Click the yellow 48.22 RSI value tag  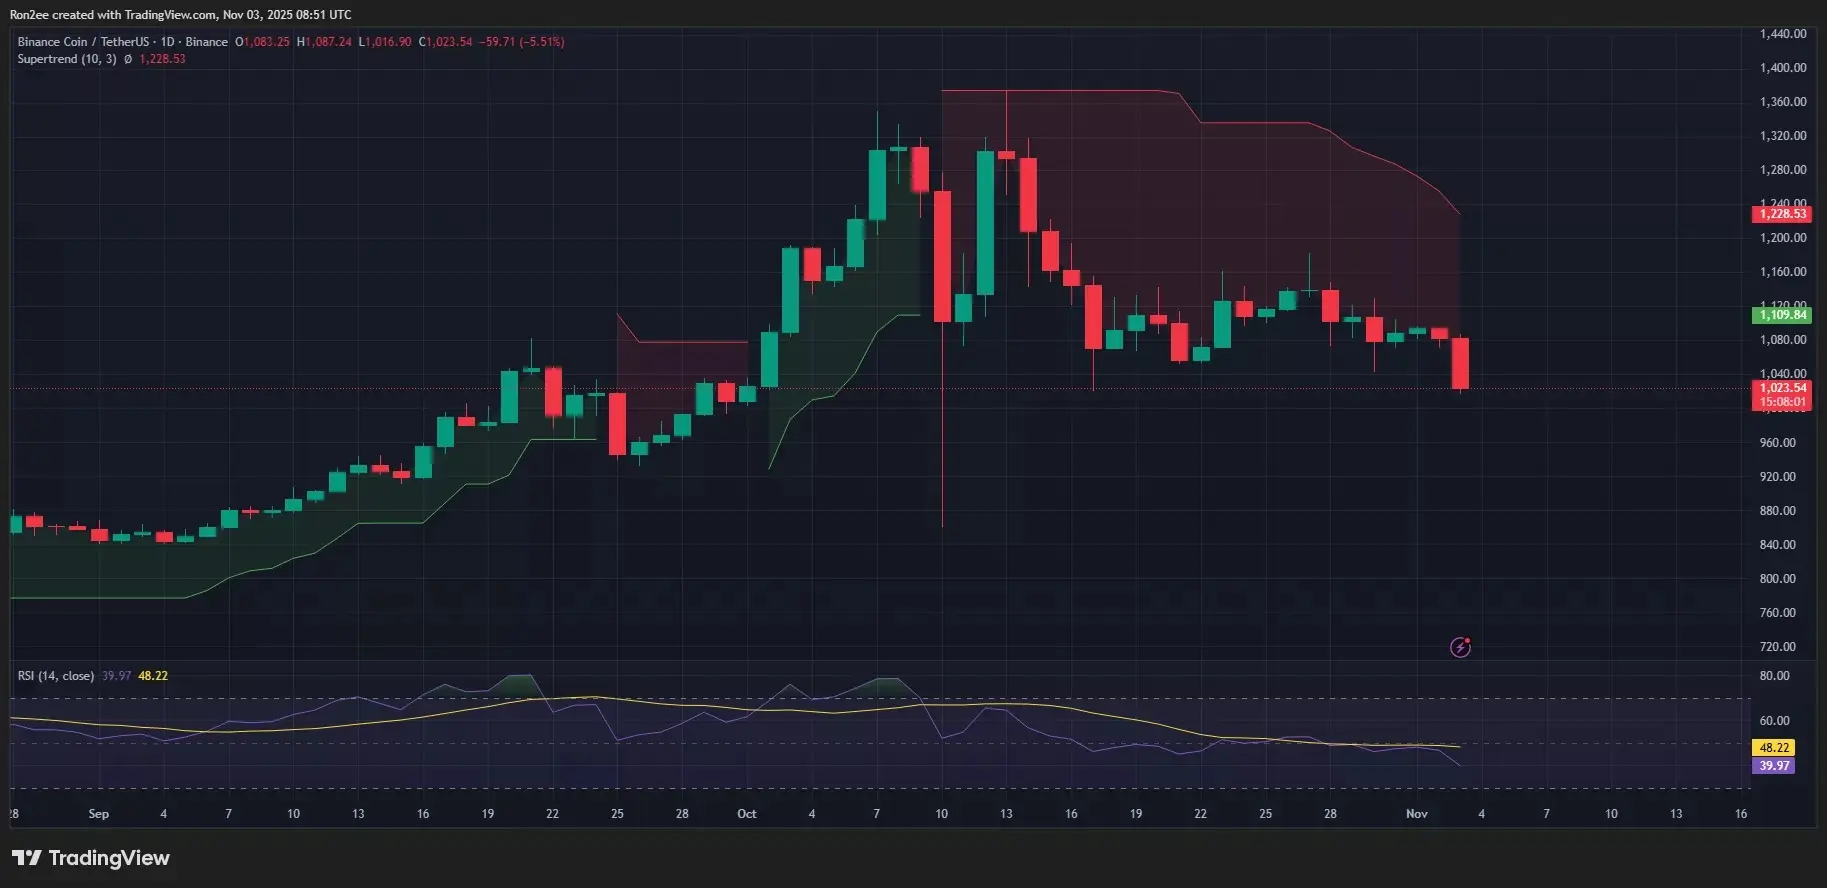tap(1774, 747)
